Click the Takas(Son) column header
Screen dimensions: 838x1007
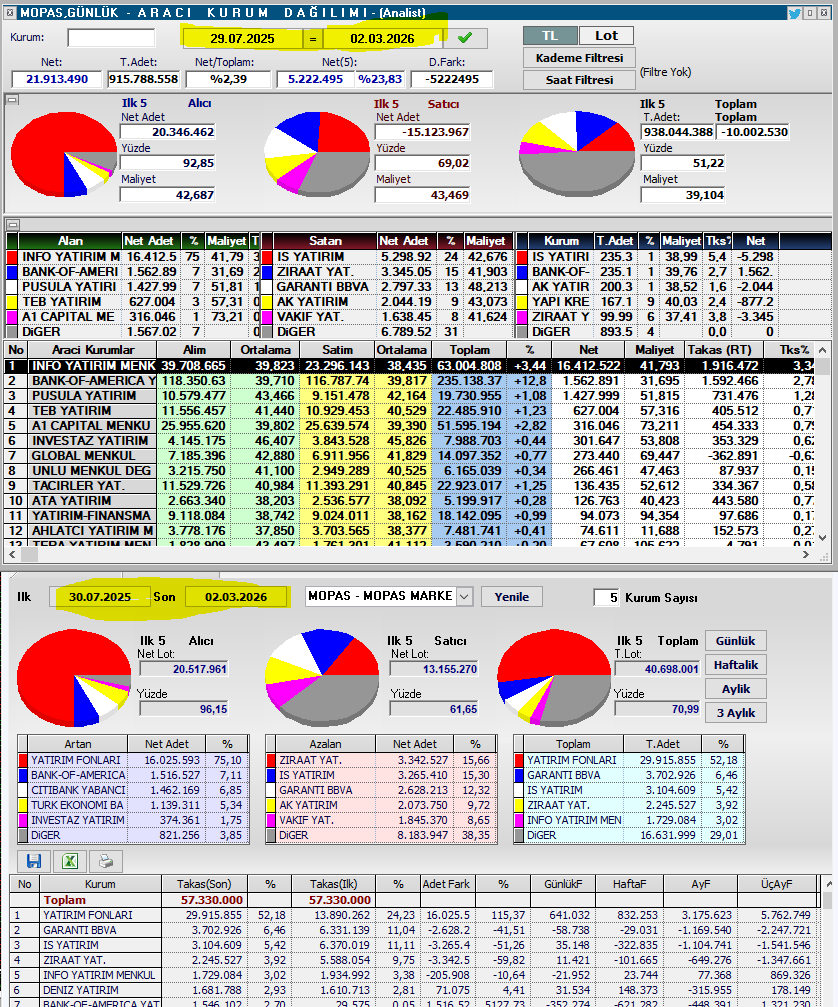(x=204, y=884)
